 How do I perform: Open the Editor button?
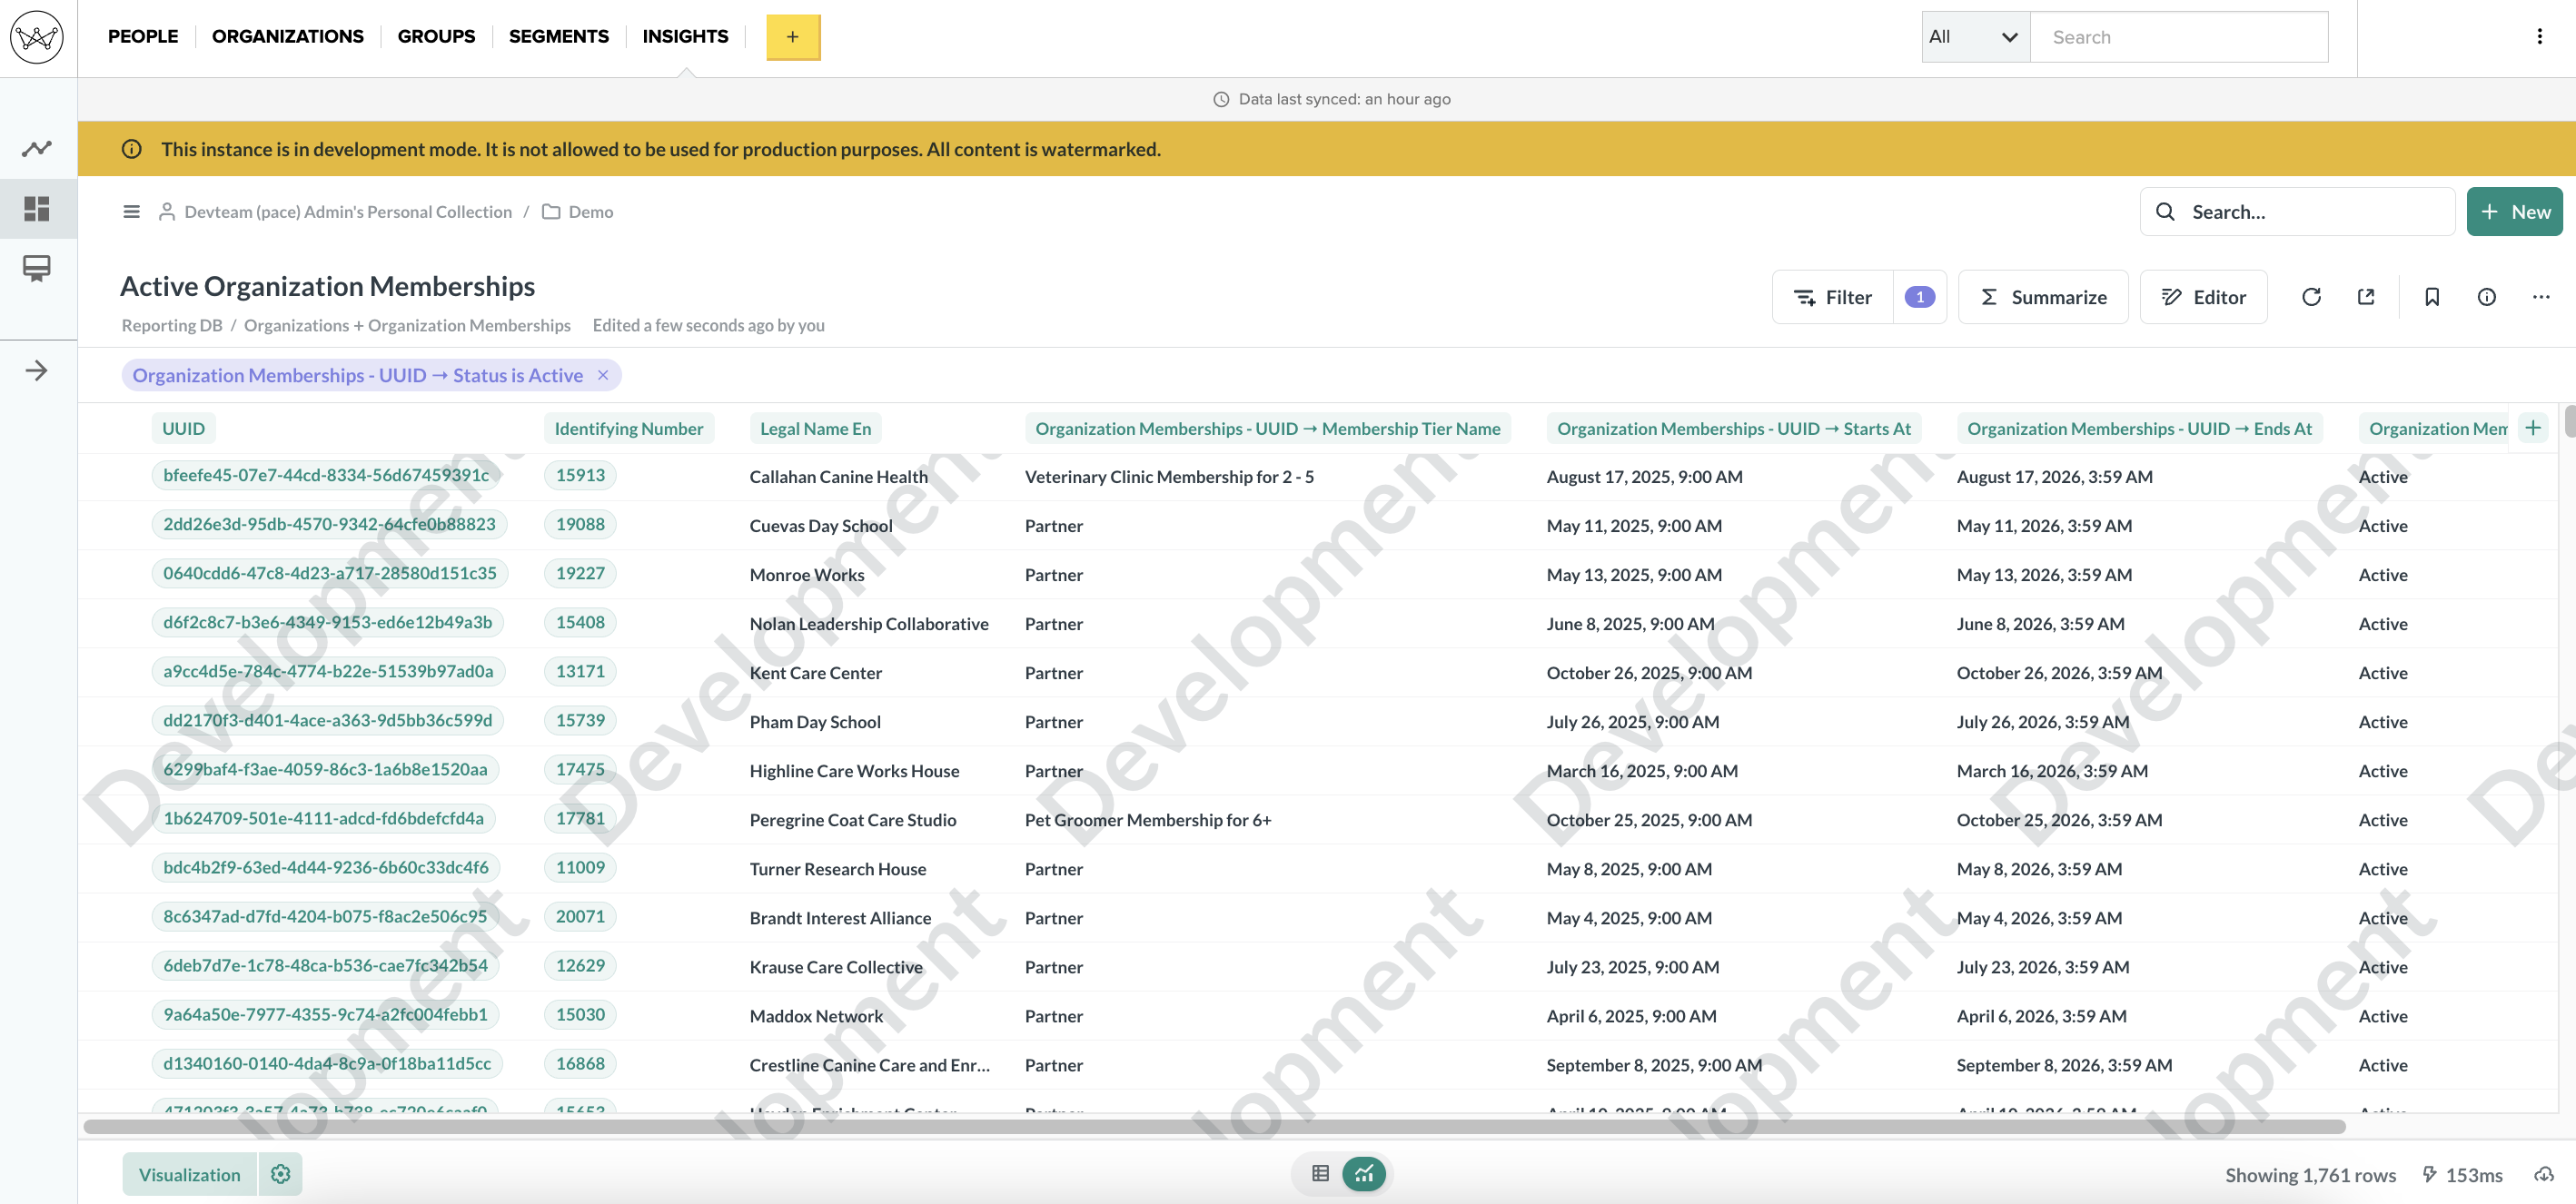coord(2204,297)
